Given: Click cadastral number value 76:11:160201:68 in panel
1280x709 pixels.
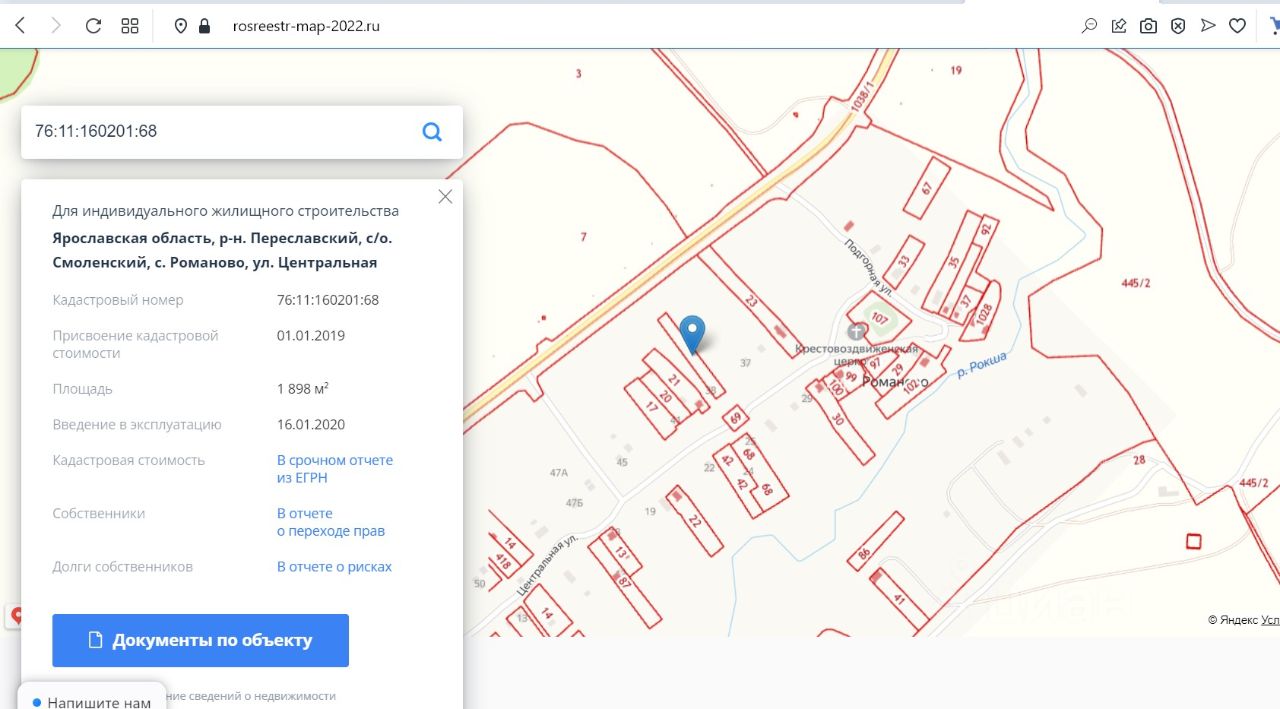Looking at the screenshot, I should 328,300.
